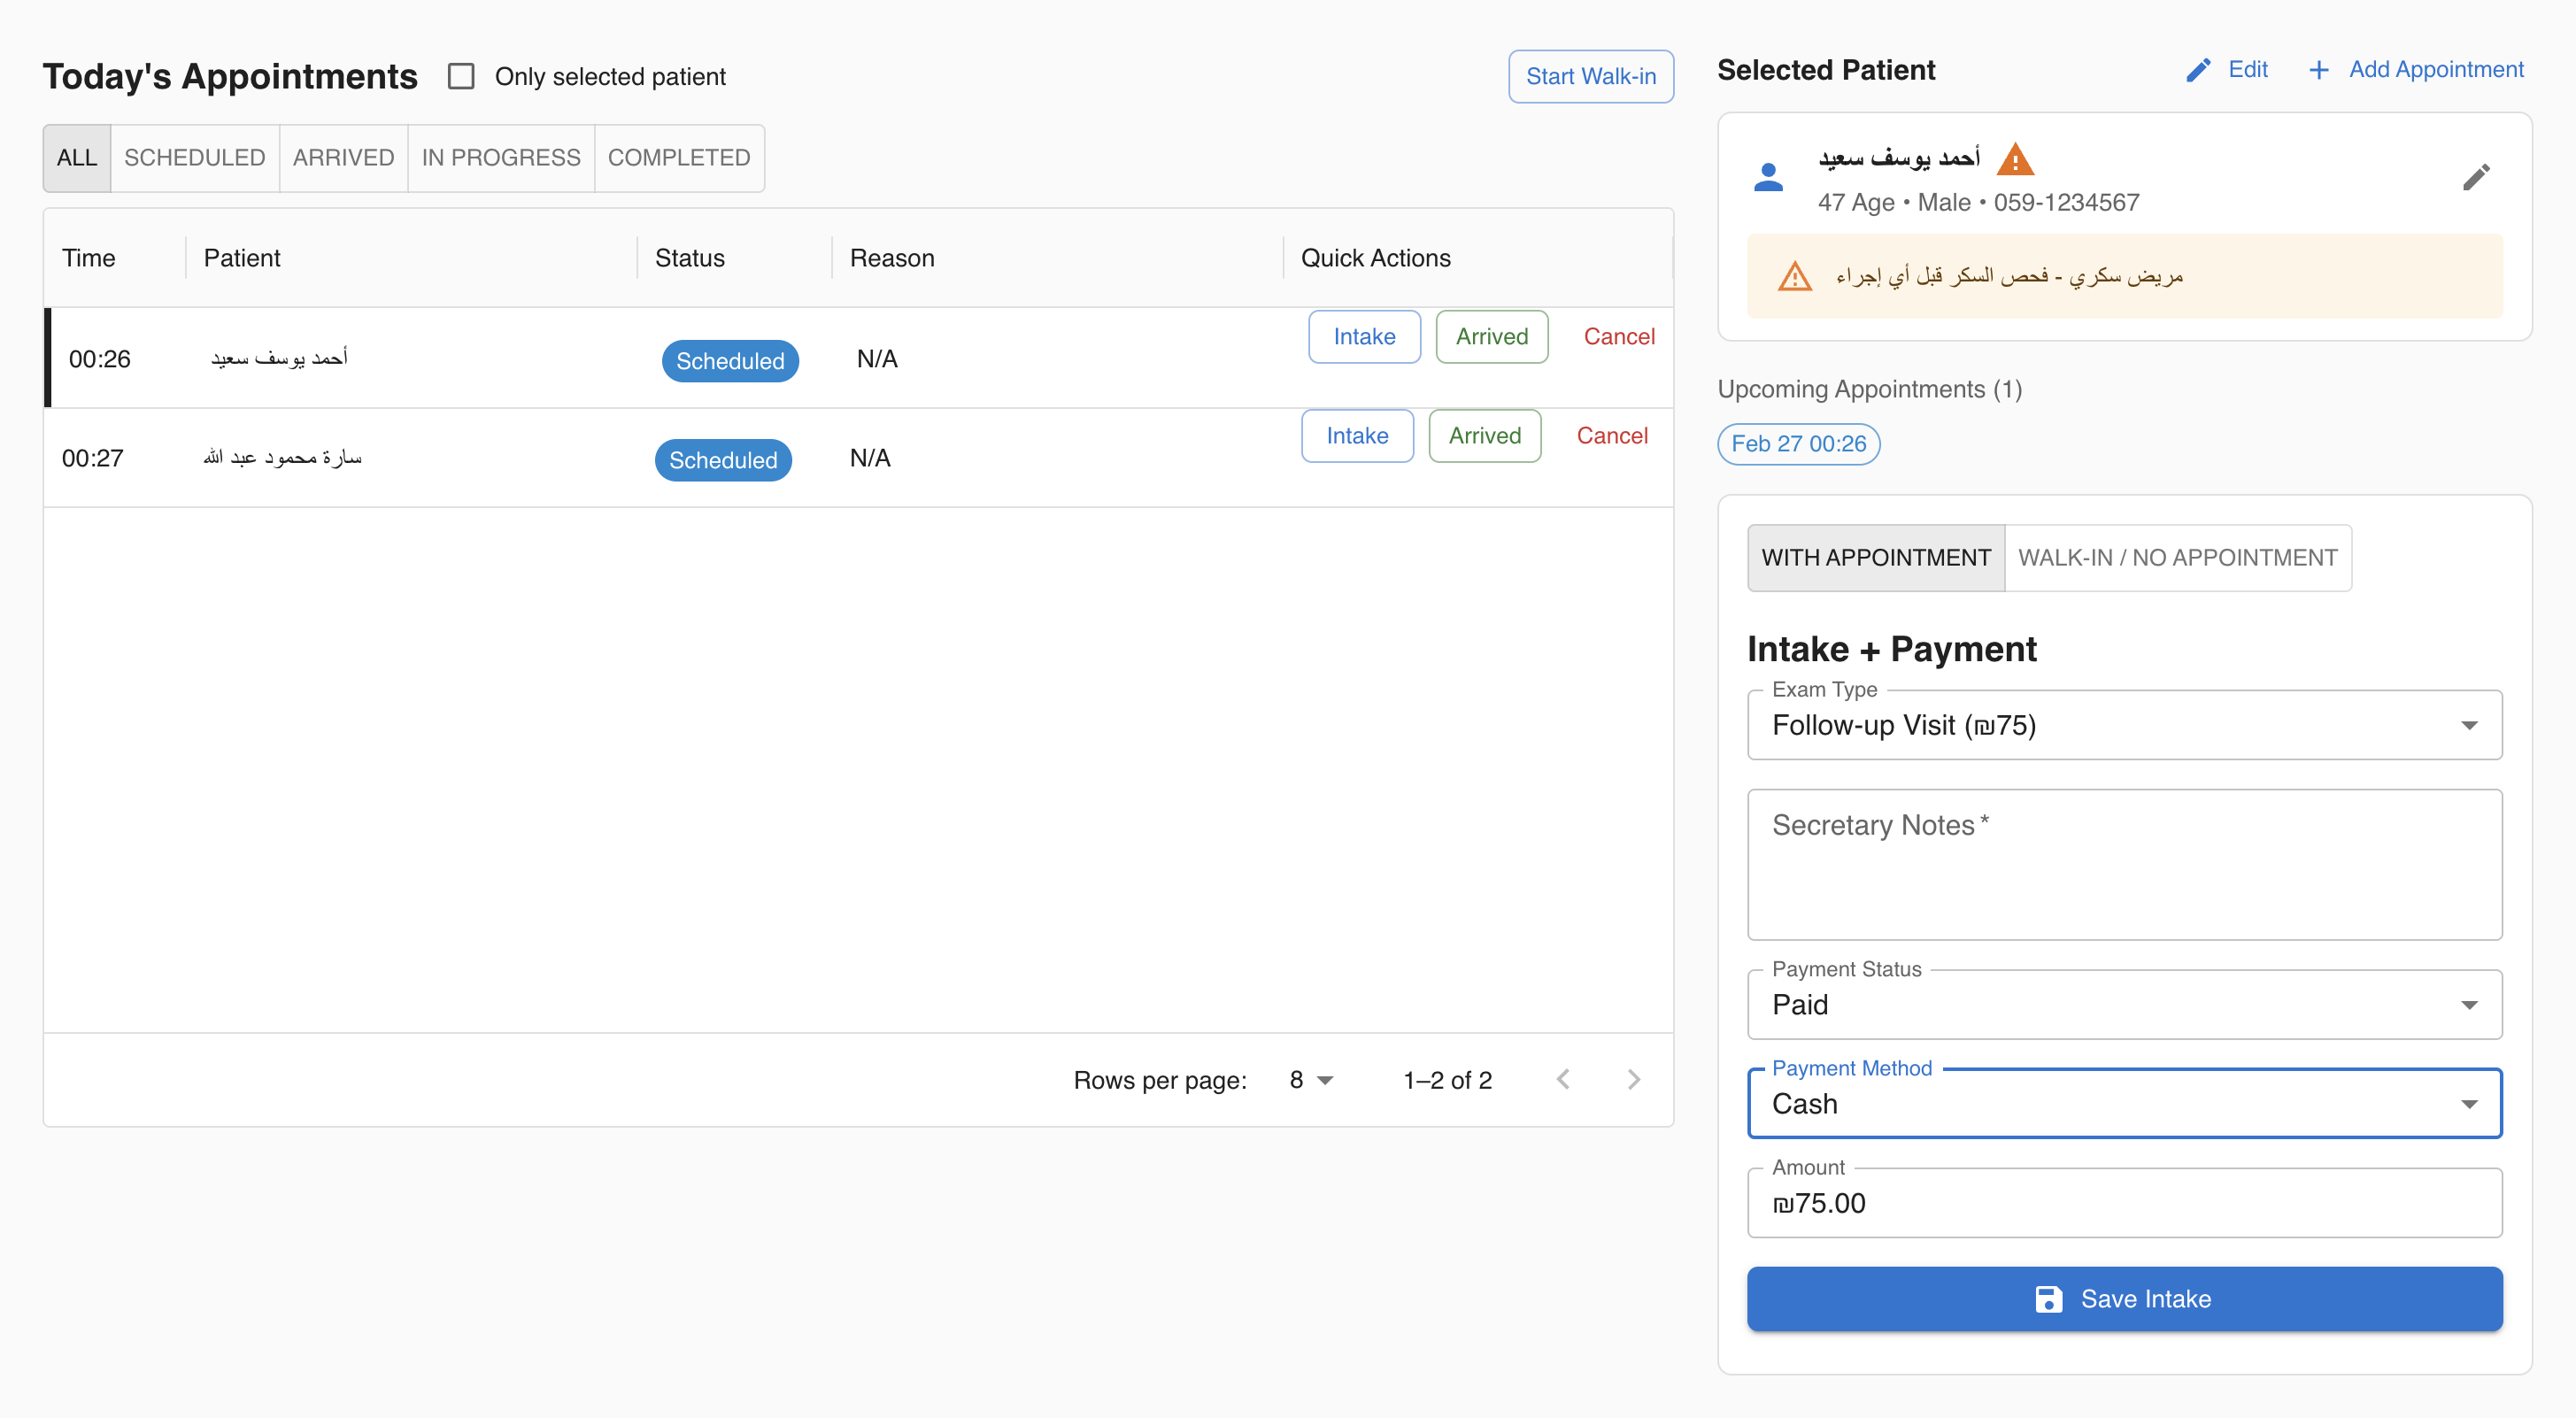2576x1418 pixels.
Task: Switch to the COMPLETED tab
Action: 679,157
